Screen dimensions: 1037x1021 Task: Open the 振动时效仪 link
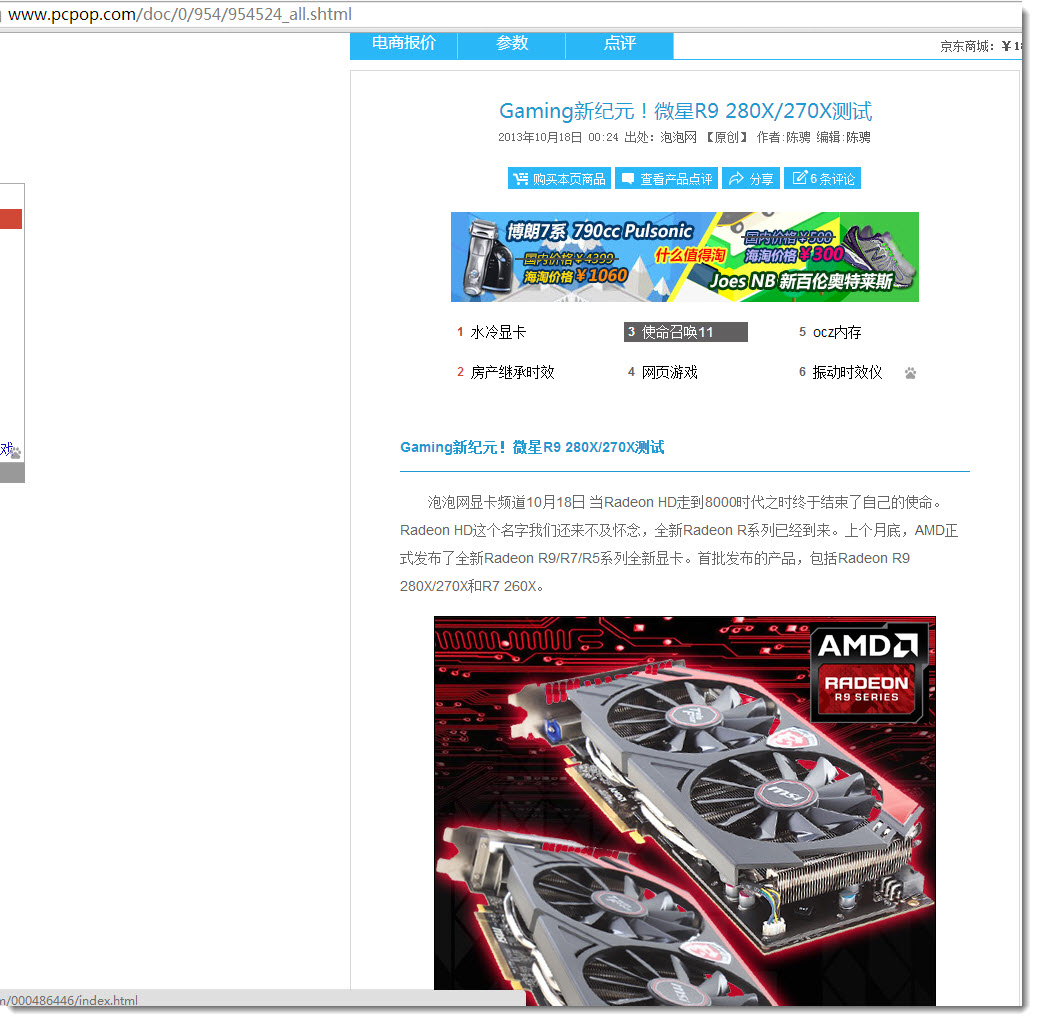[847, 373]
